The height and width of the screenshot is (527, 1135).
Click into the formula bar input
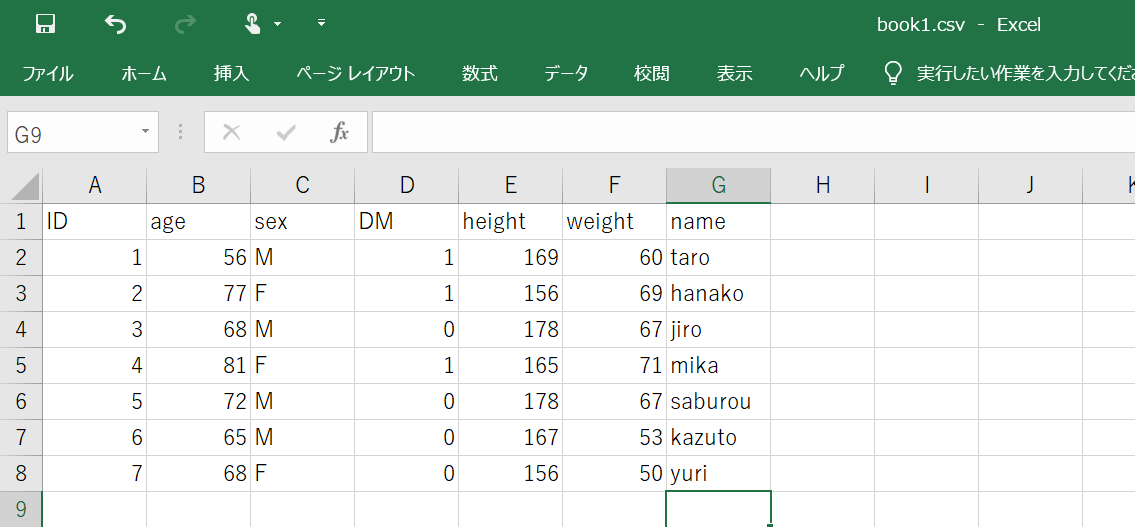coord(750,132)
